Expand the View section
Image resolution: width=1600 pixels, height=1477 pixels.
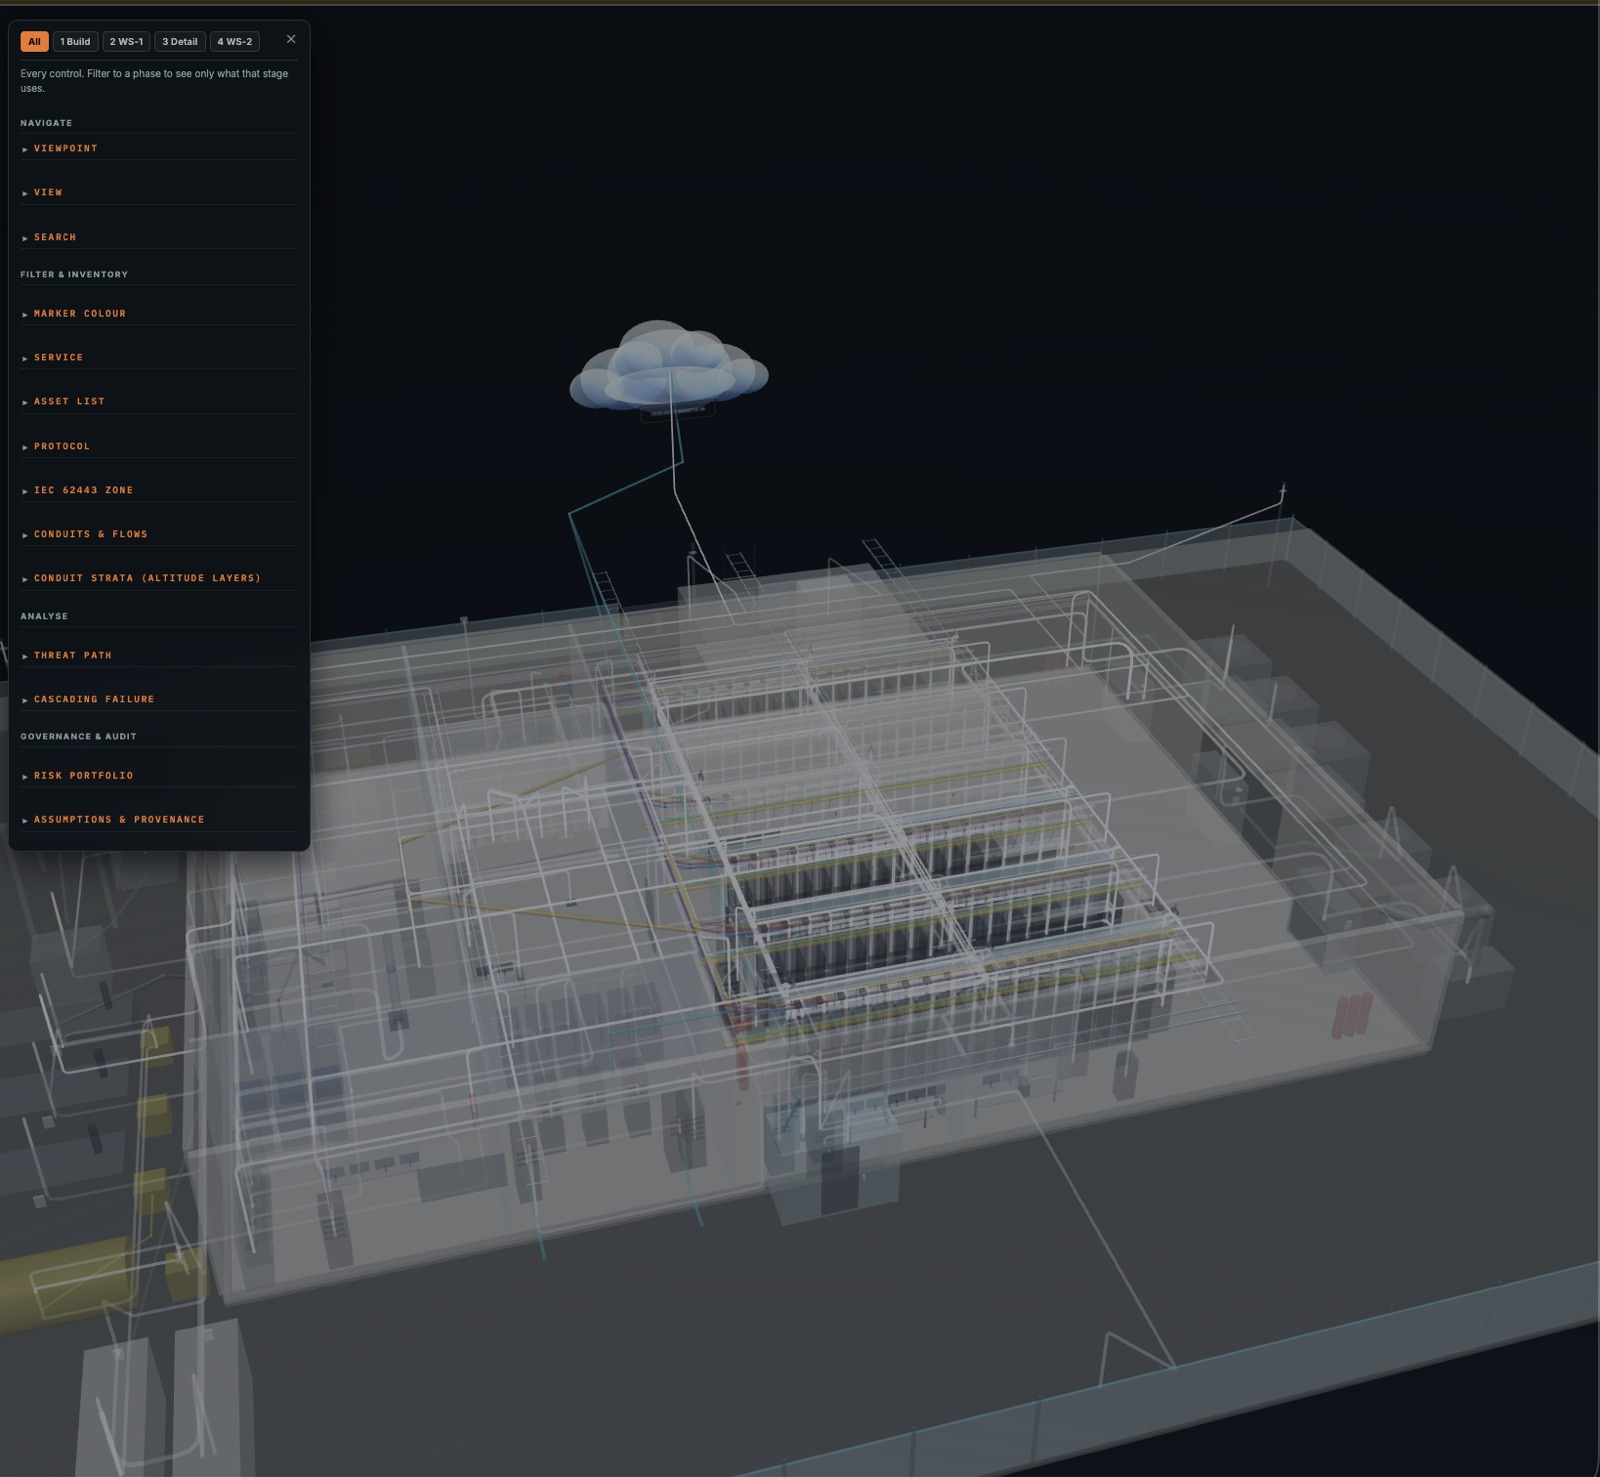tap(159, 192)
